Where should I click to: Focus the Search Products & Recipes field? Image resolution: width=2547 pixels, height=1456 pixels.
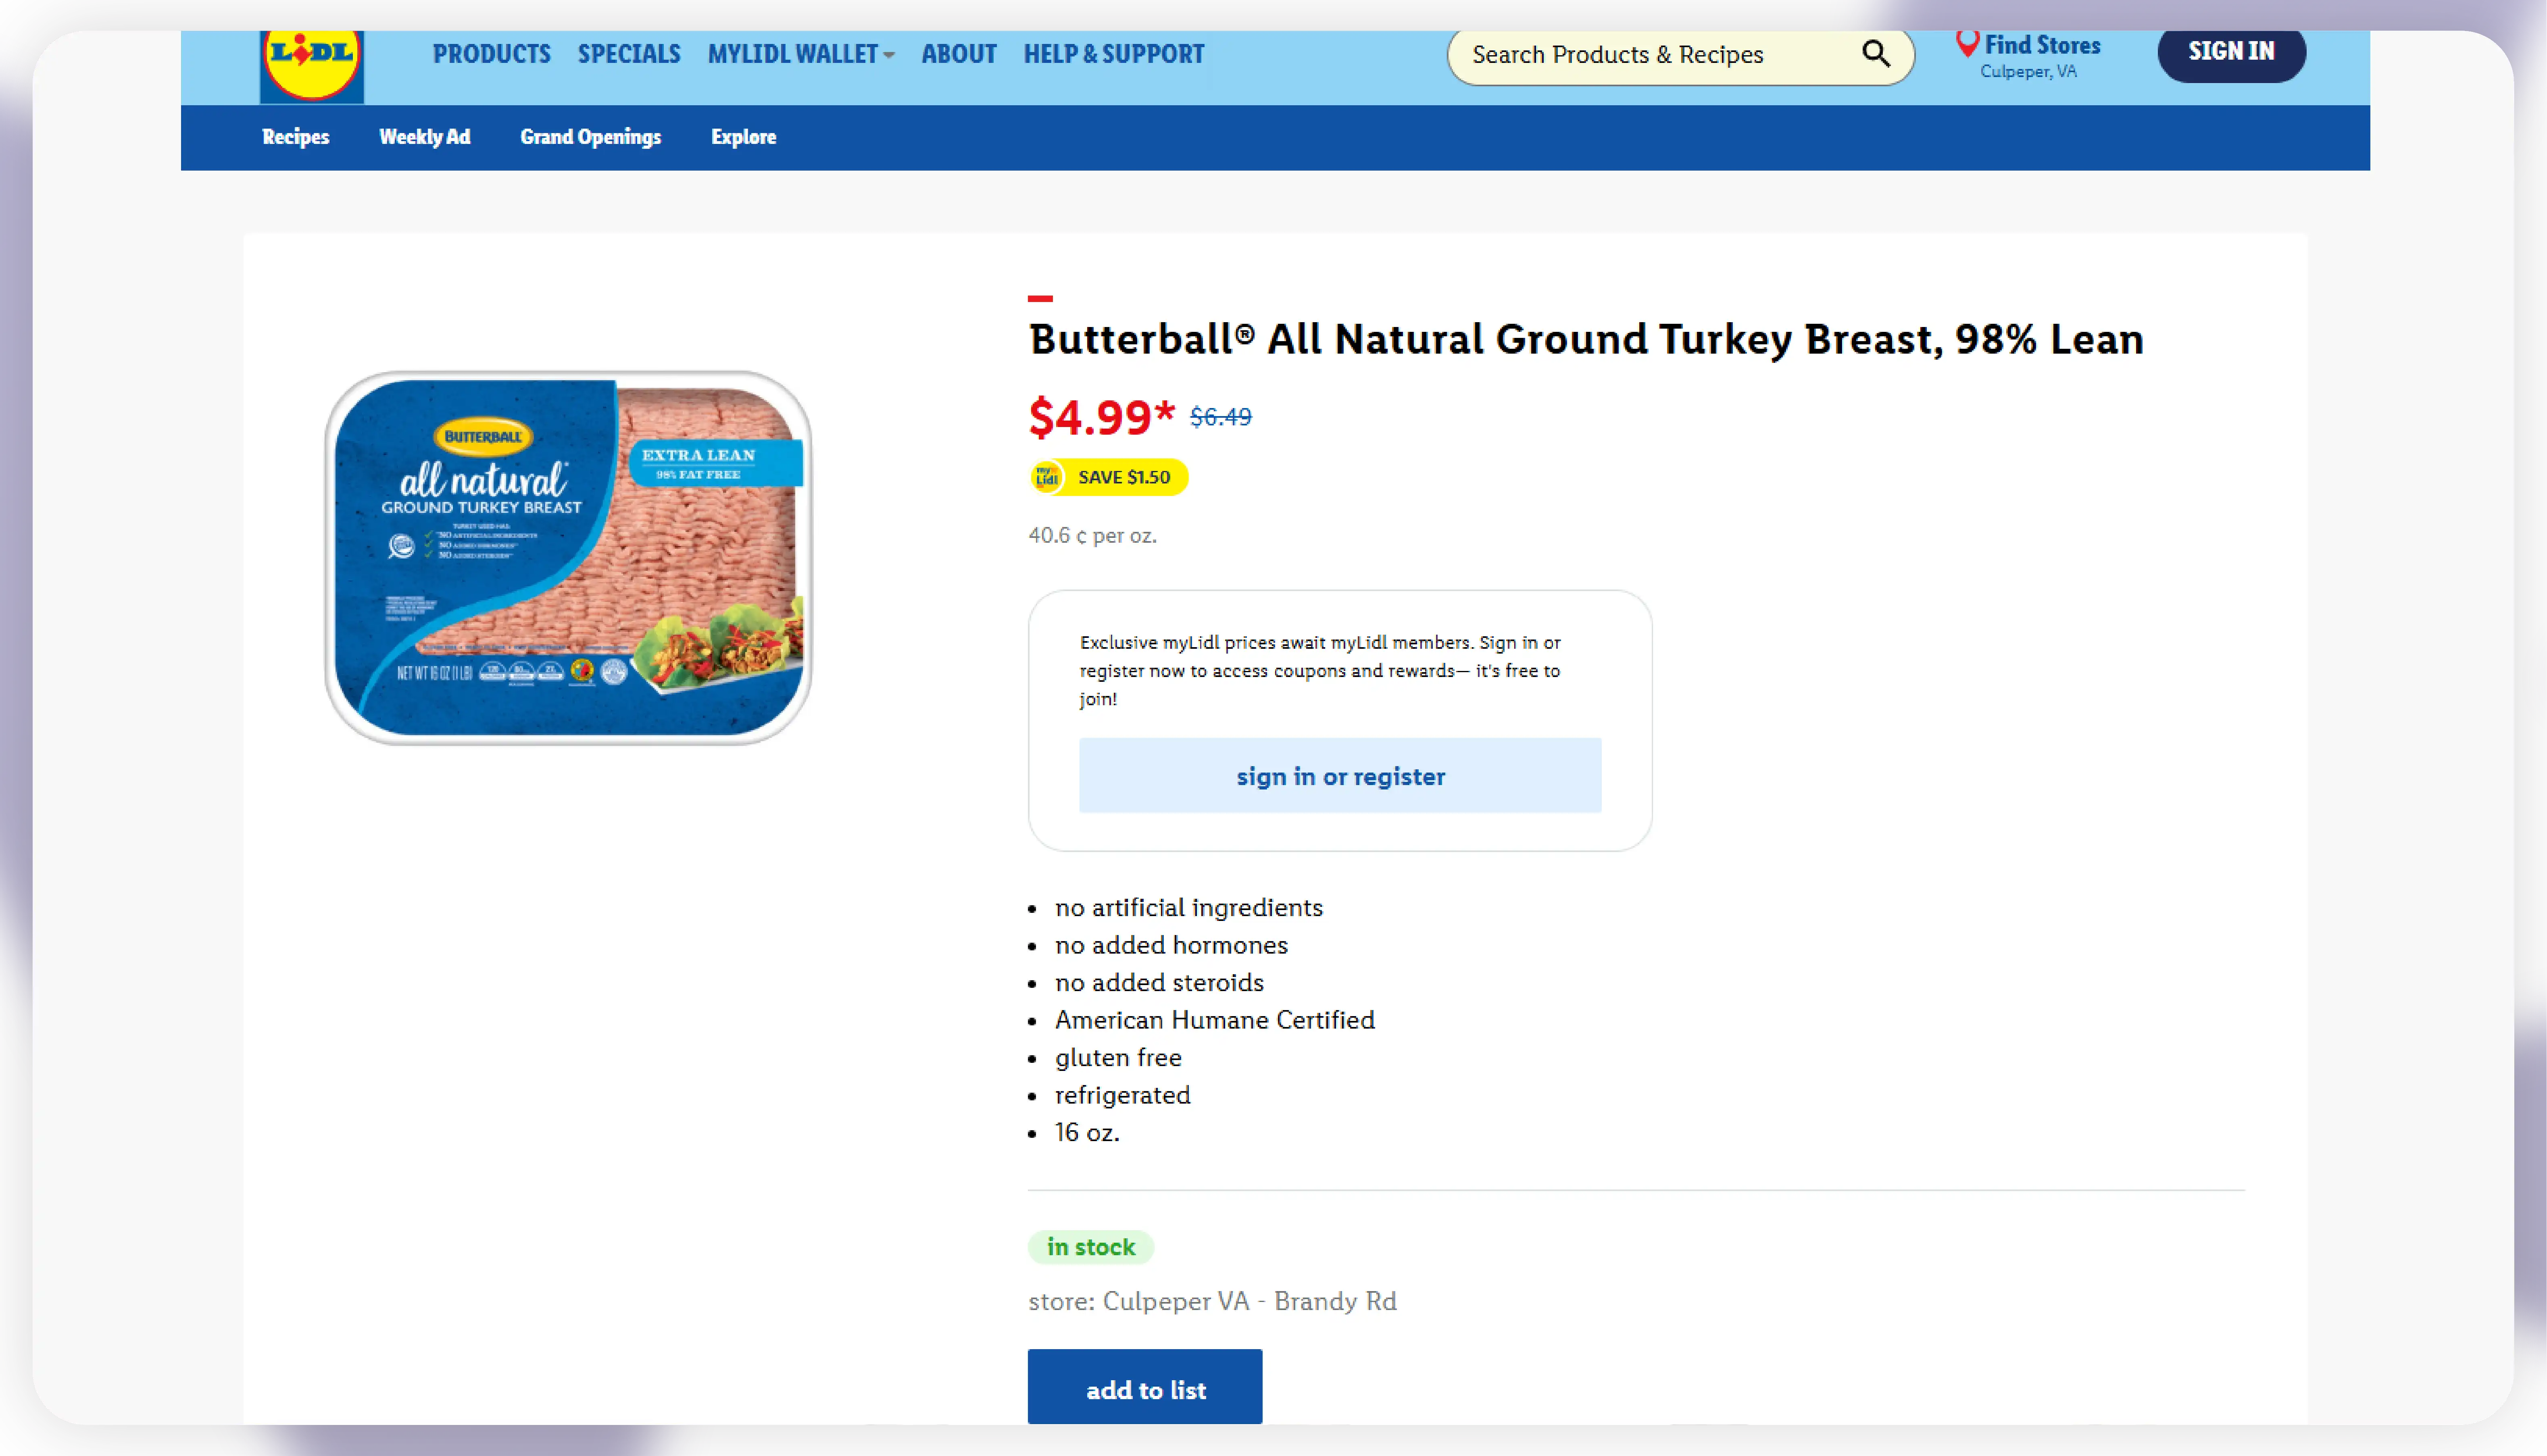(x=1650, y=55)
